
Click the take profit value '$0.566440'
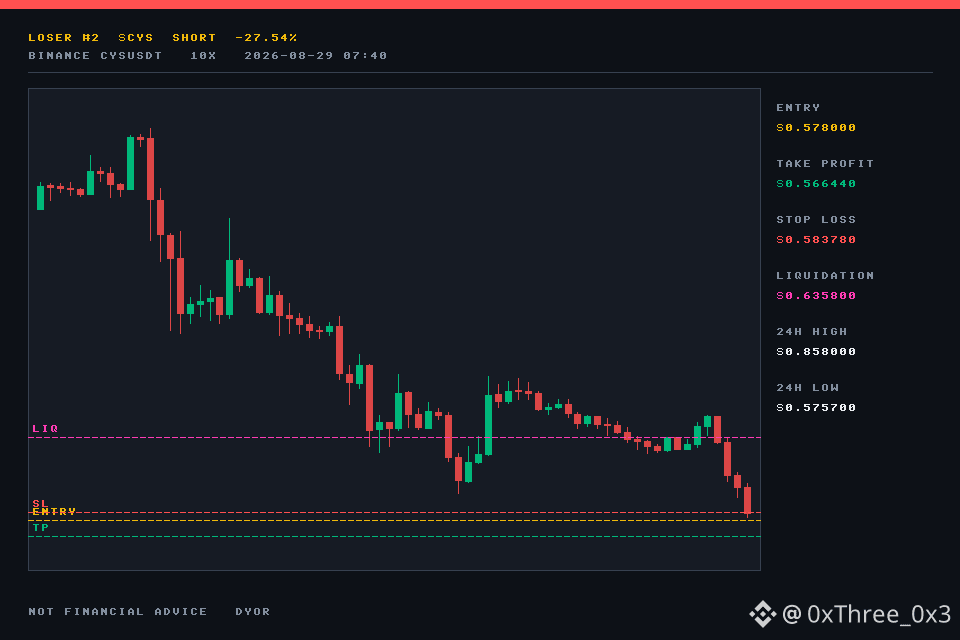pos(816,184)
